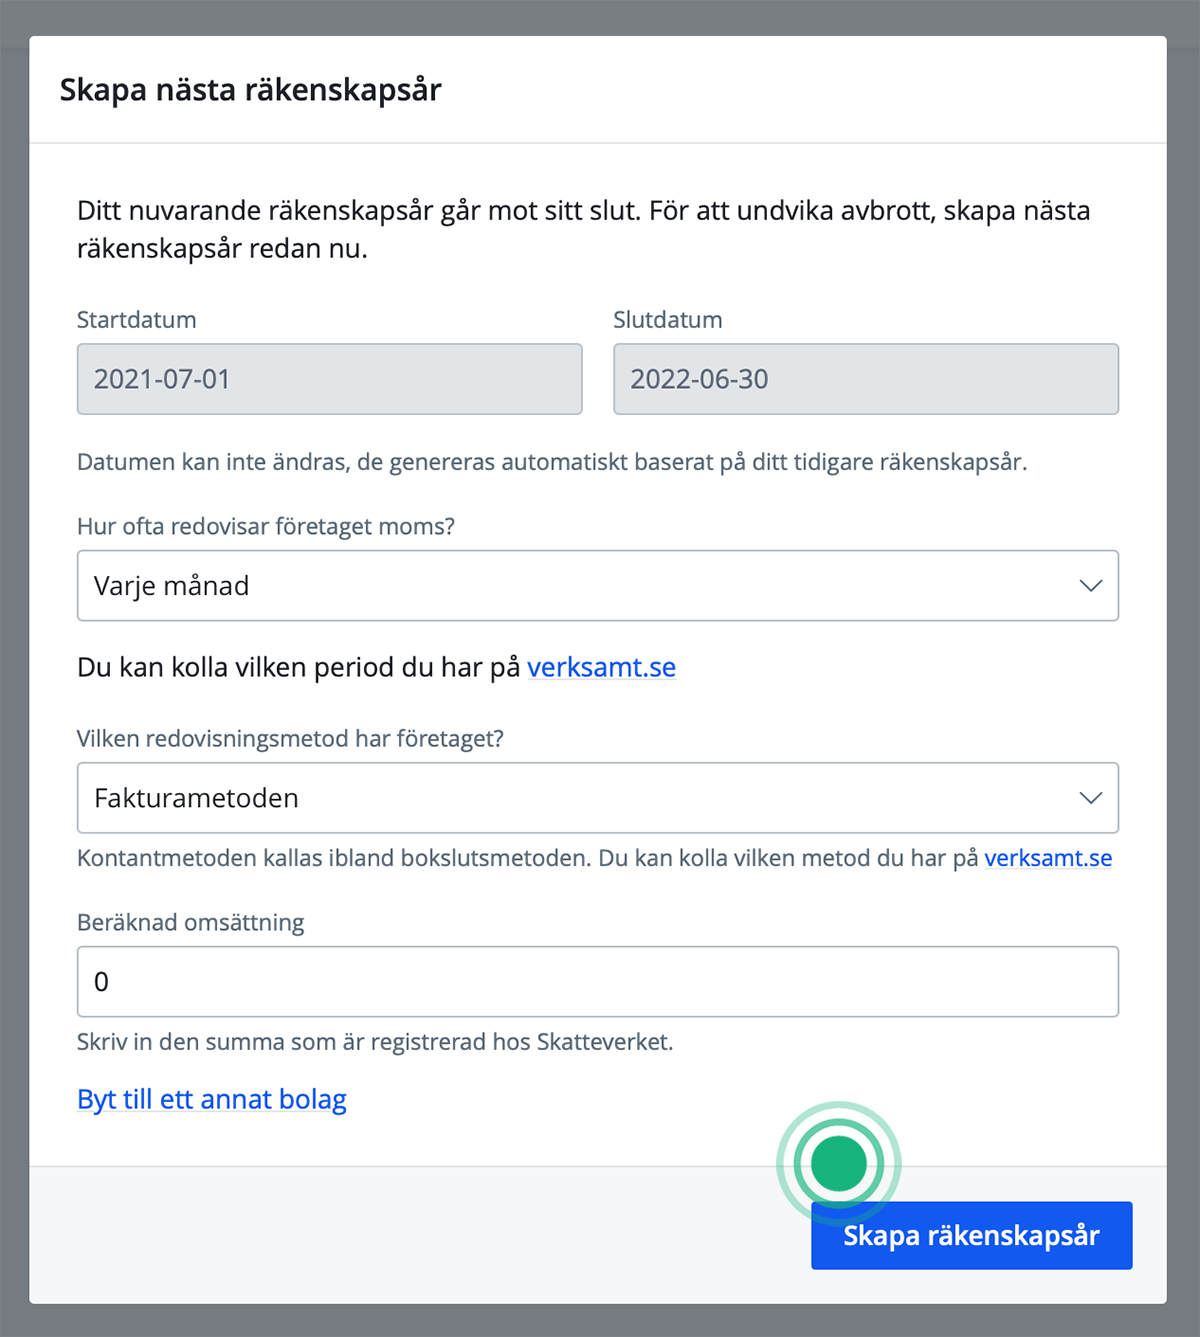Select Byt till ett annat bolag

coord(212,1099)
